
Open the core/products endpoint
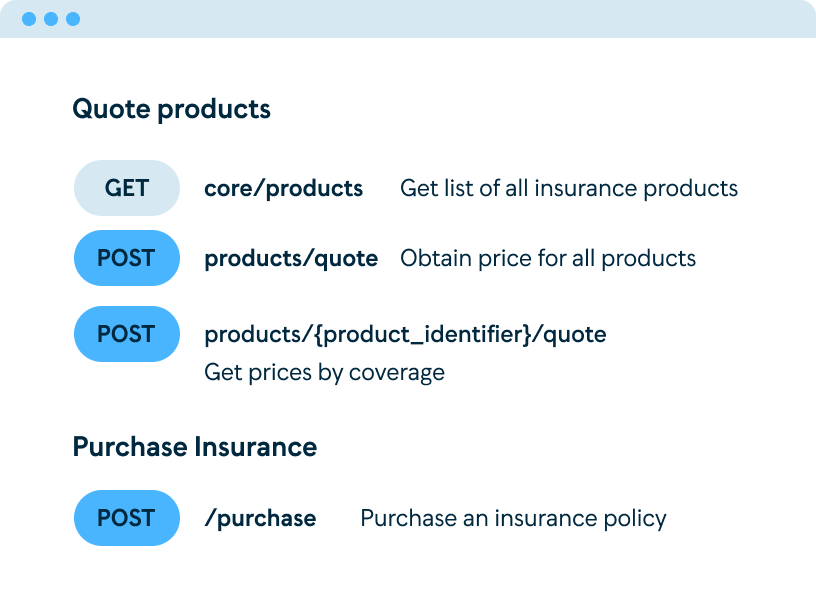point(283,188)
